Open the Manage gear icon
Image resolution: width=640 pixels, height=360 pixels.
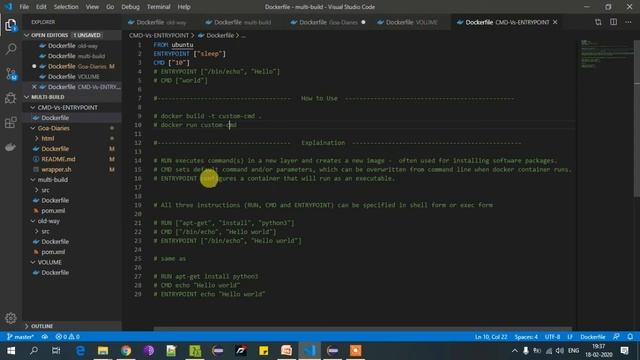point(11,318)
